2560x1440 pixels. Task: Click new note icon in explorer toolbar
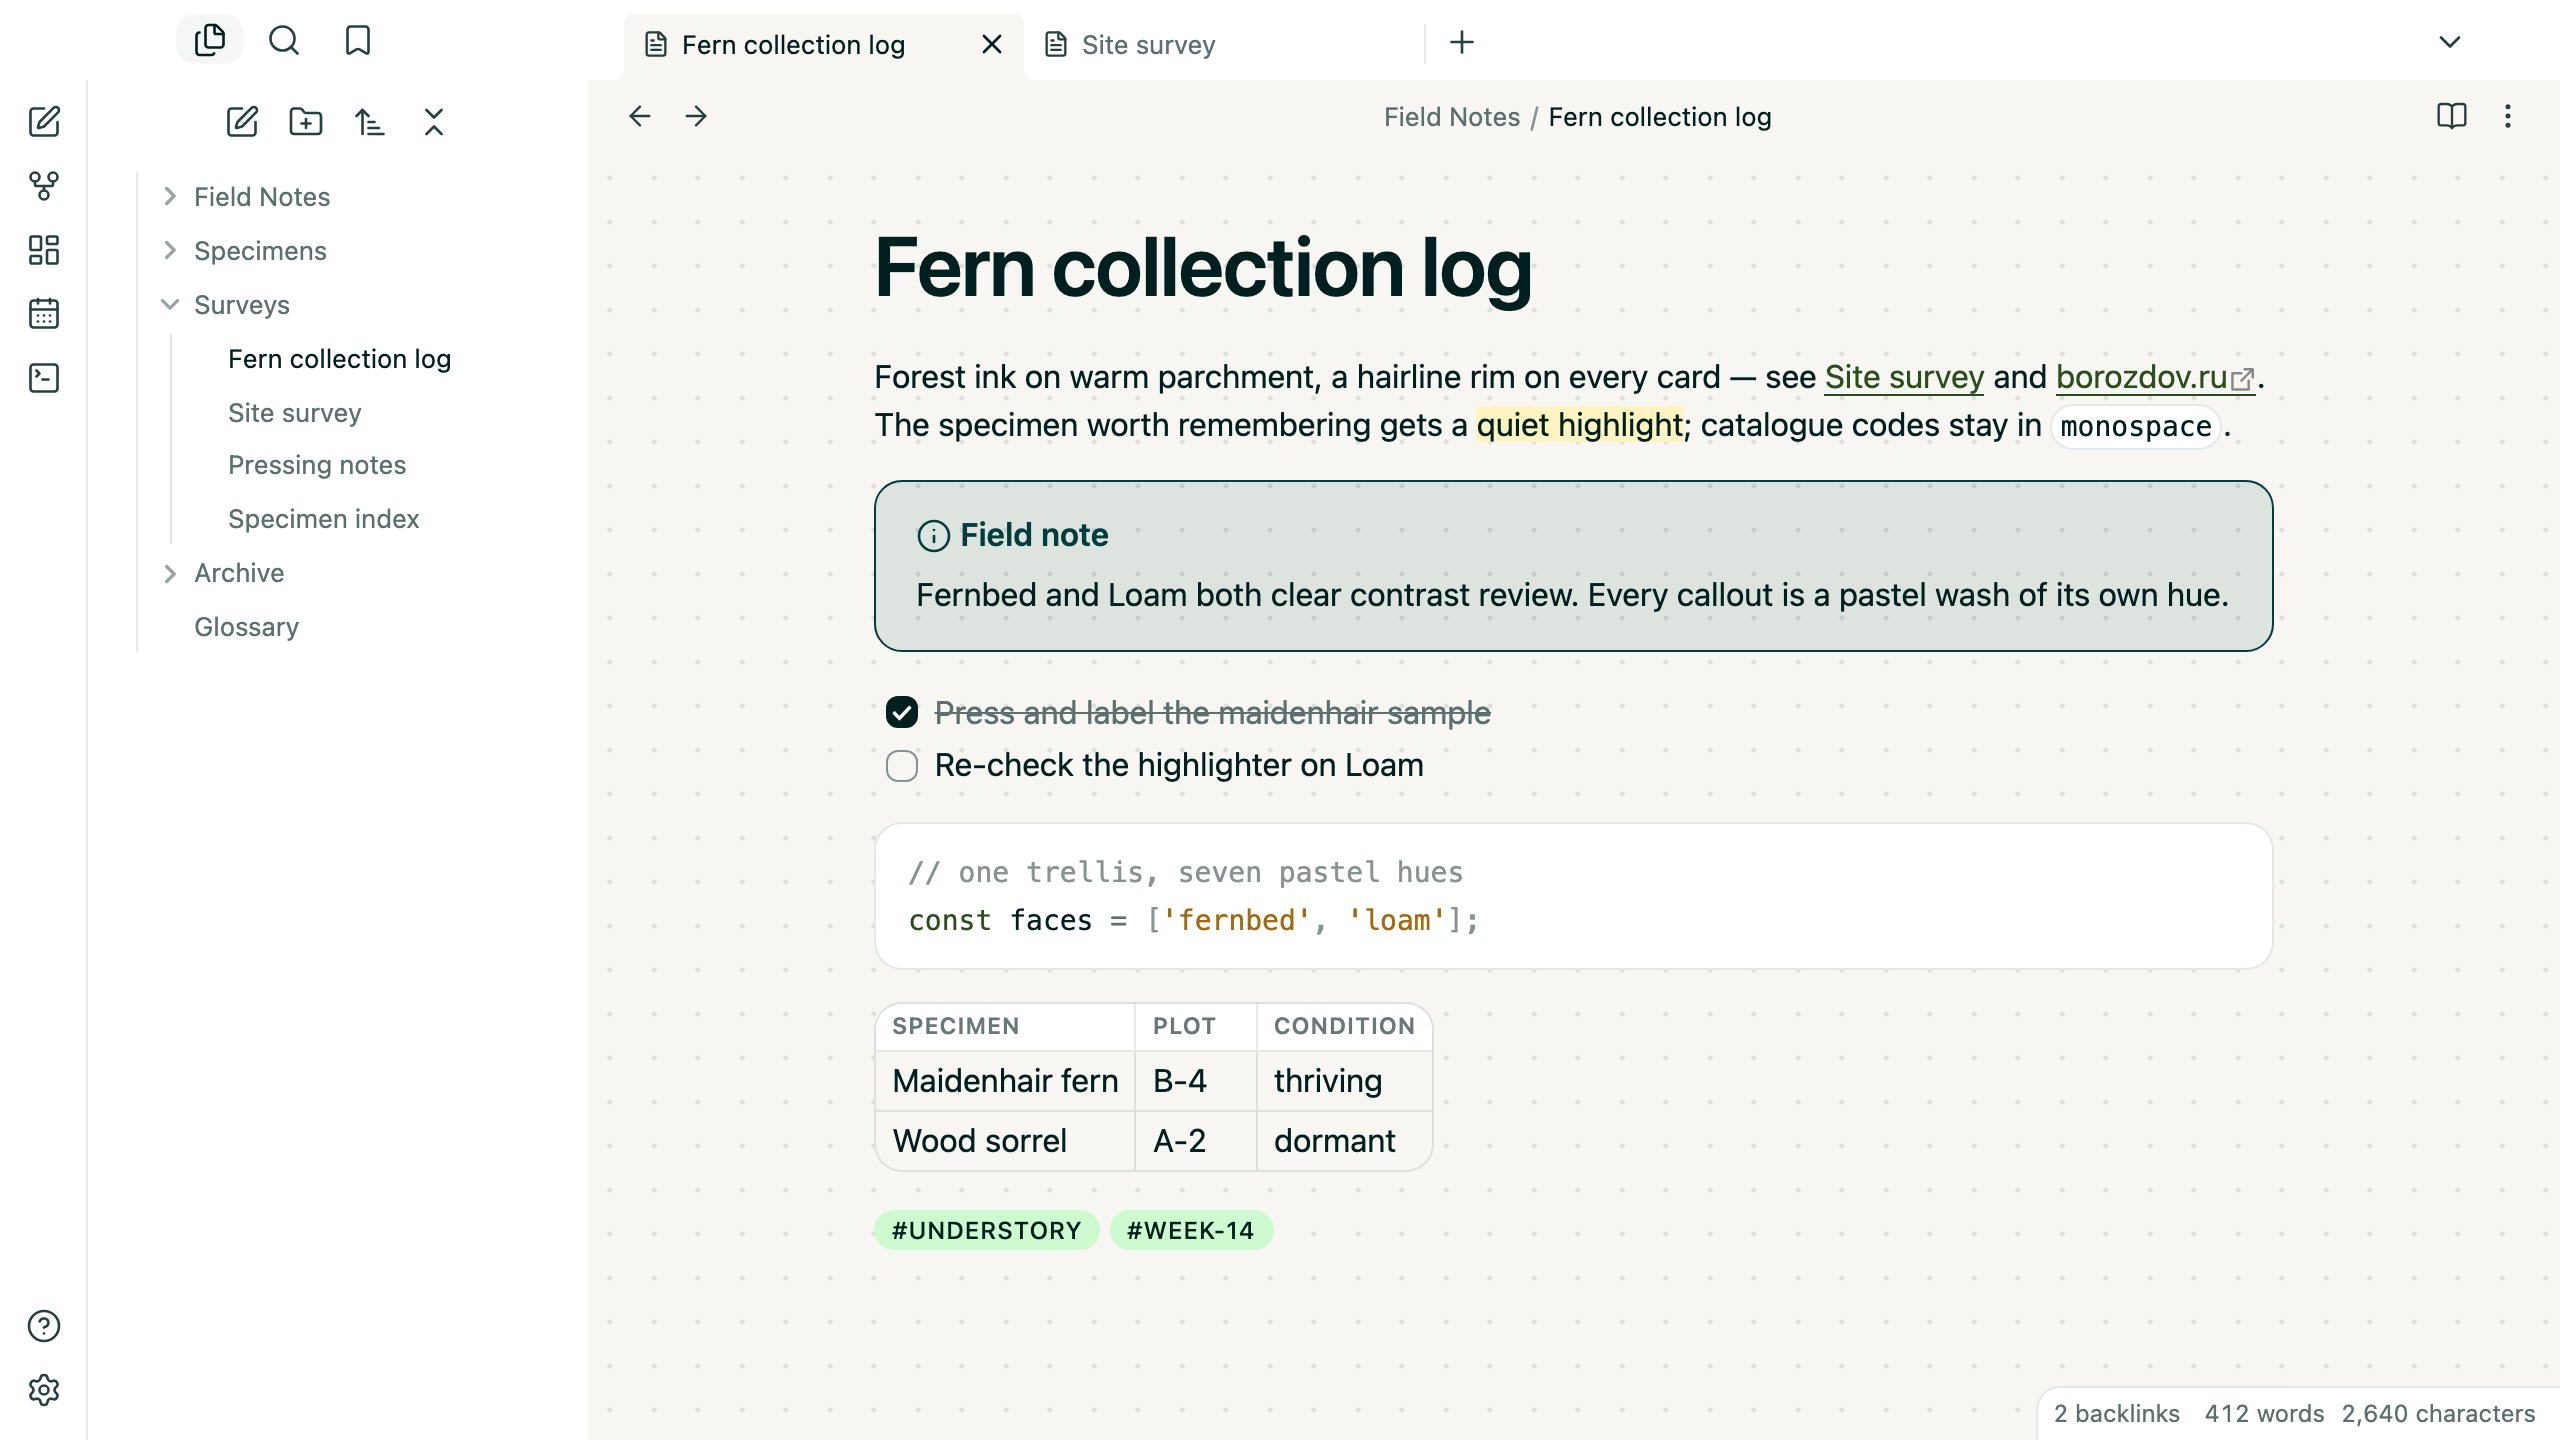pyautogui.click(x=242, y=122)
